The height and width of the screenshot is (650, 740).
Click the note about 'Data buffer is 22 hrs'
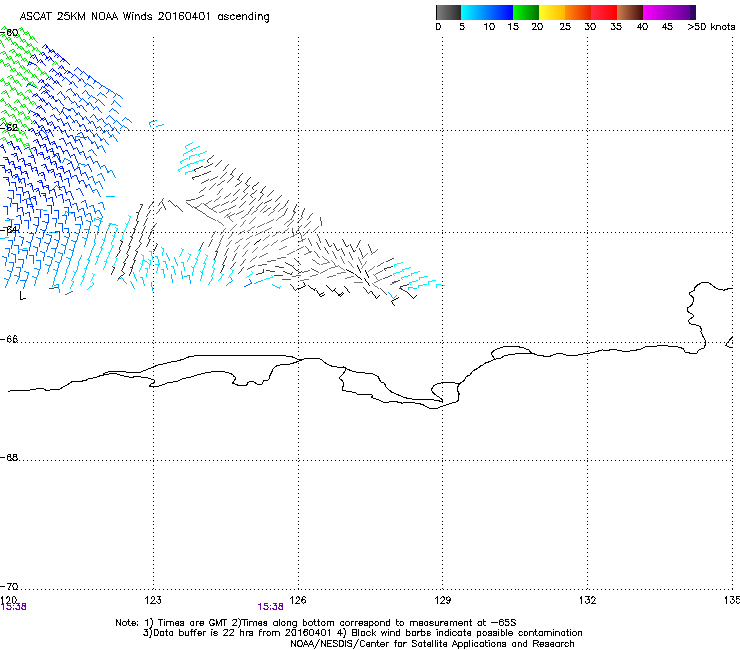click(x=362, y=633)
